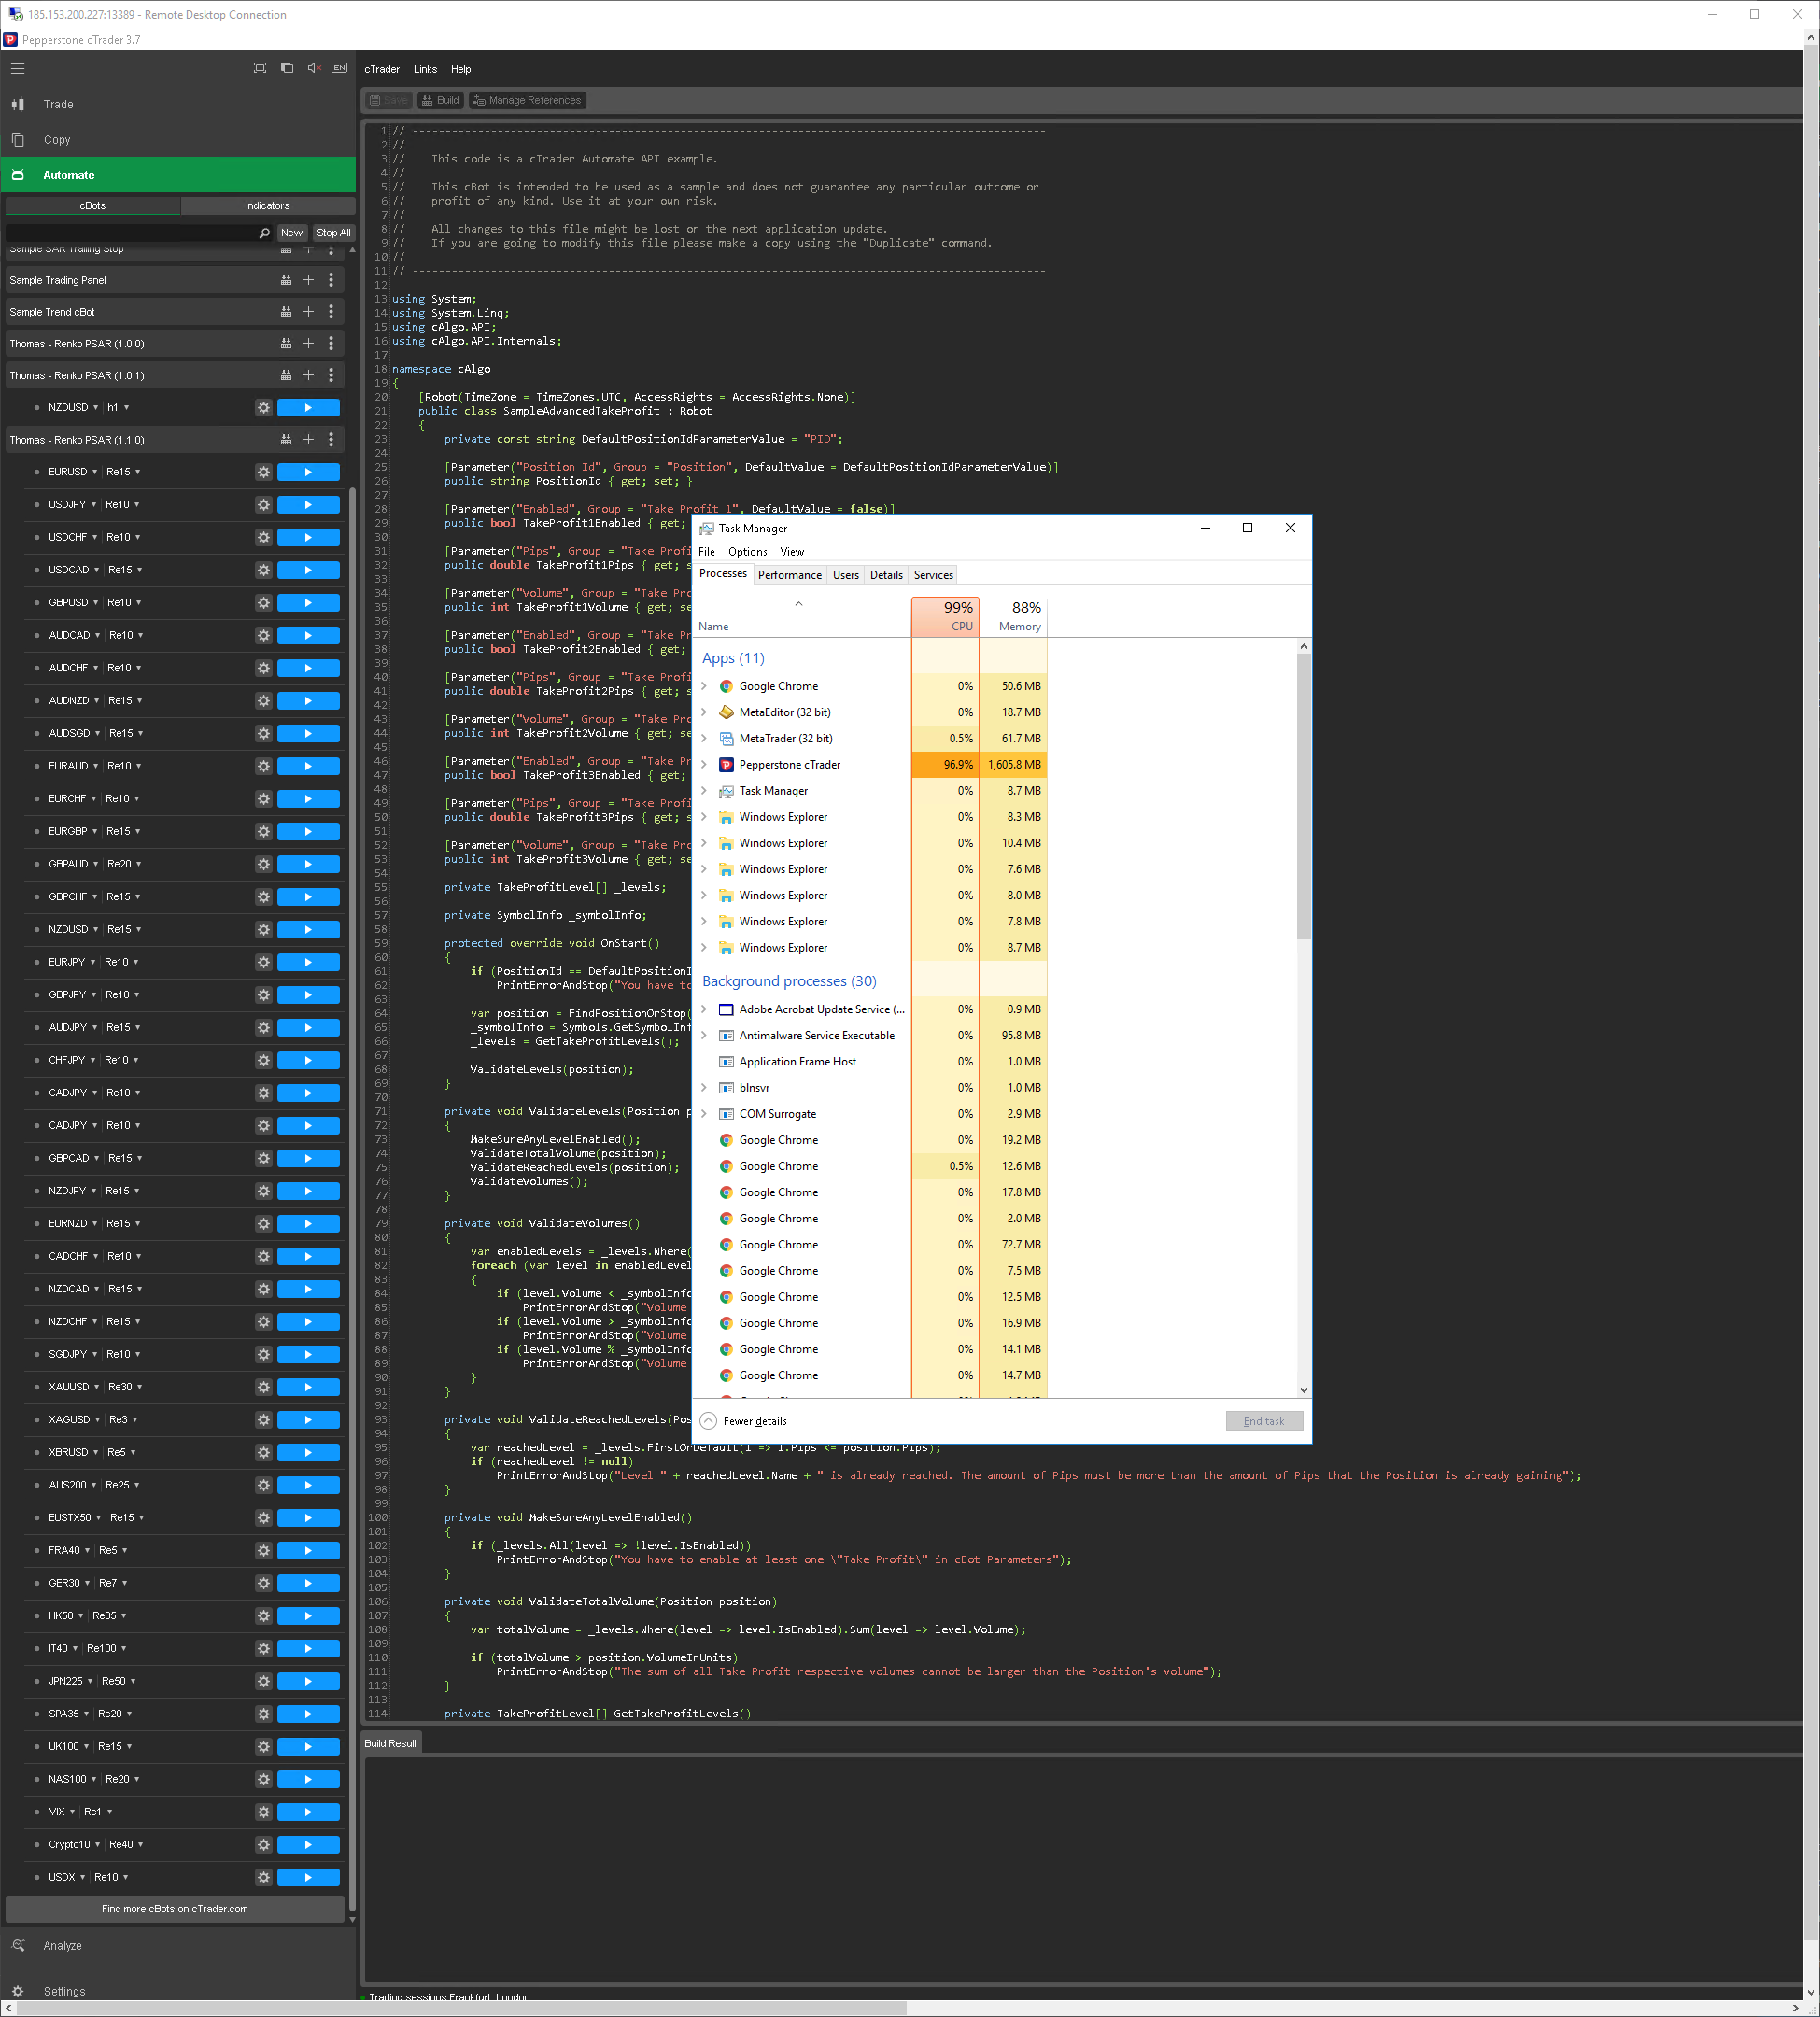Open settings gear for NZDUSD h1 instance

point(263,408)
